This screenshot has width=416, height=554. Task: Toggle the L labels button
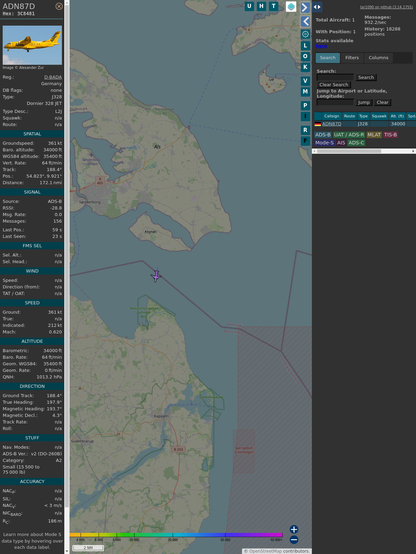pyautogui.click(x=305, y=46)
